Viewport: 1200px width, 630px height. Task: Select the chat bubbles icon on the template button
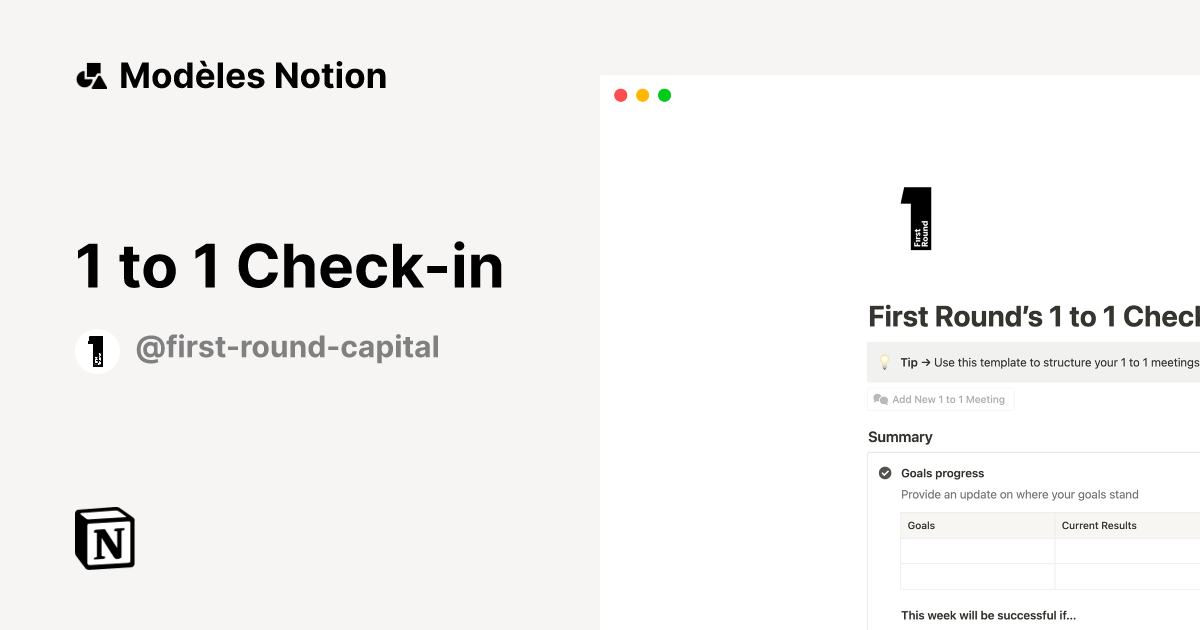[879, 399]
